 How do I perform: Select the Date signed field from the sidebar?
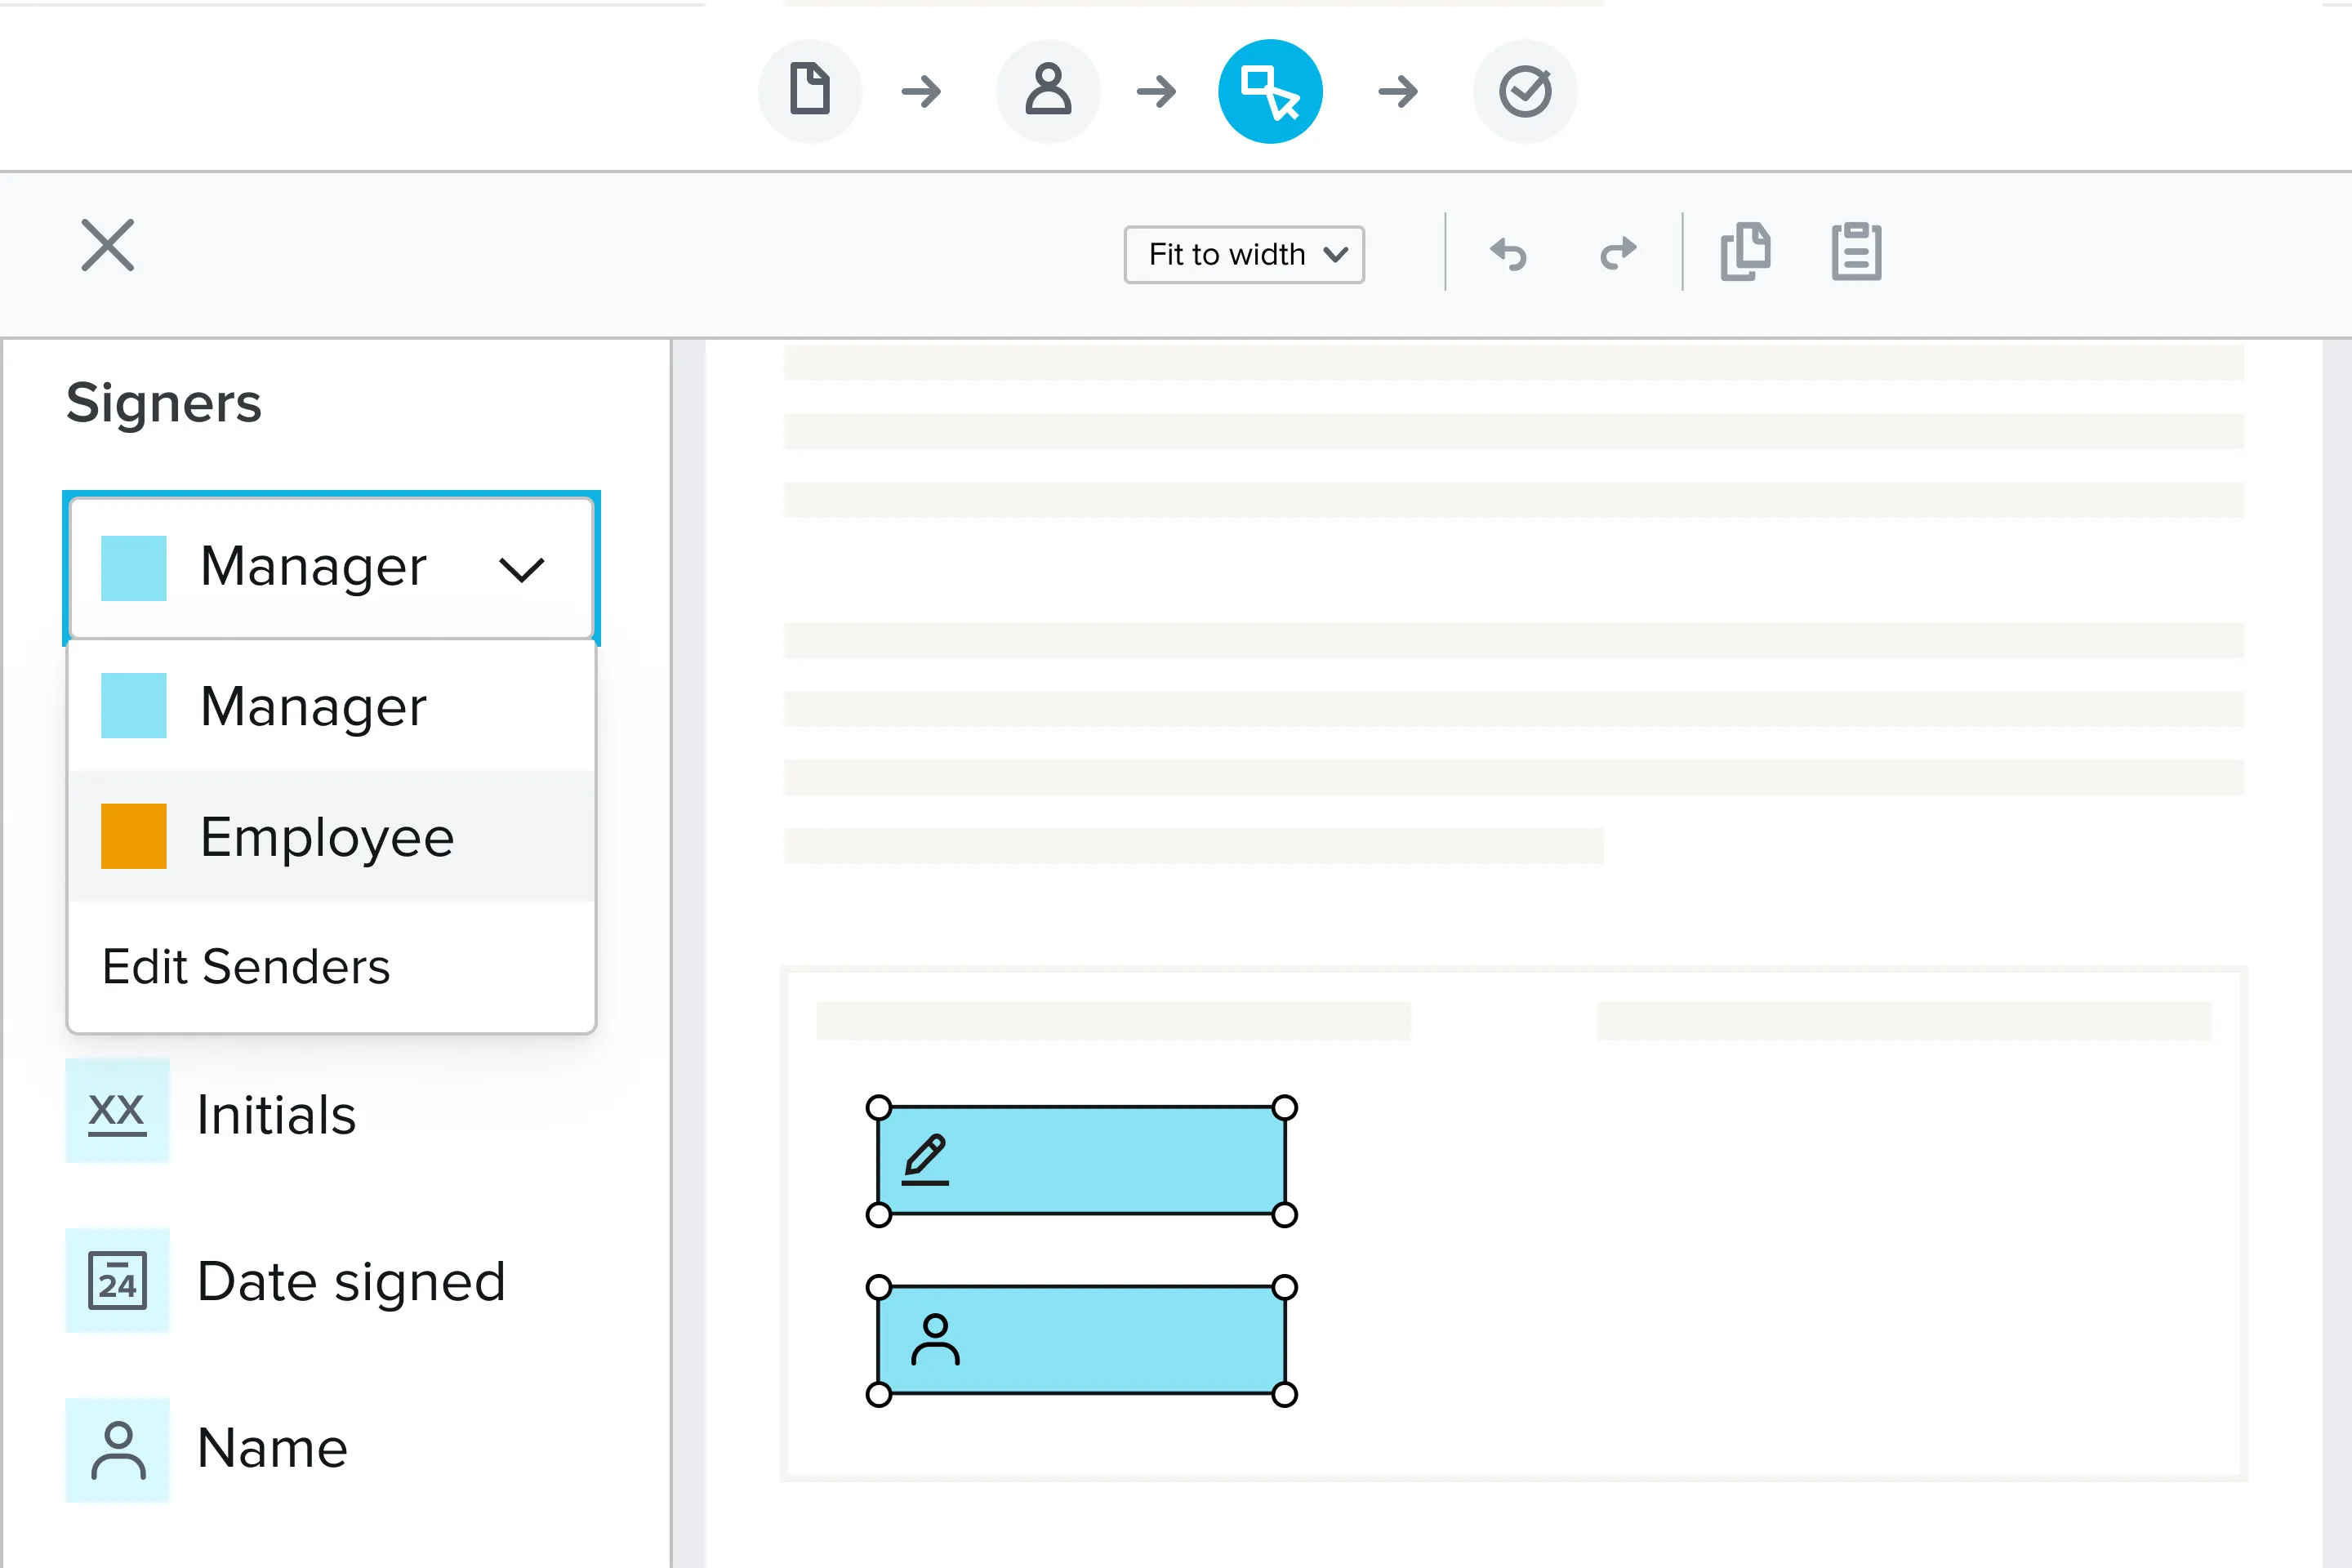350,1281
